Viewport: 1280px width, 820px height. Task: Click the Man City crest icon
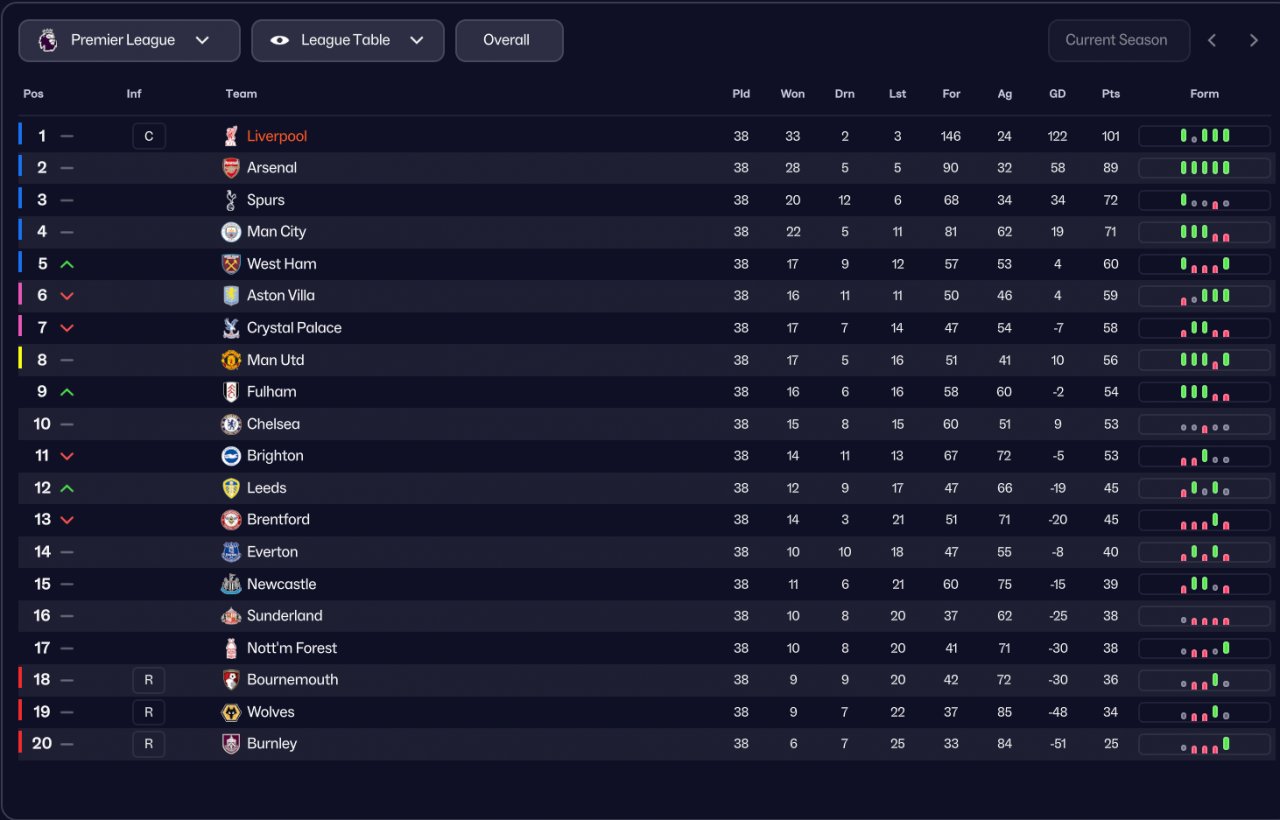tap(231, 232)
